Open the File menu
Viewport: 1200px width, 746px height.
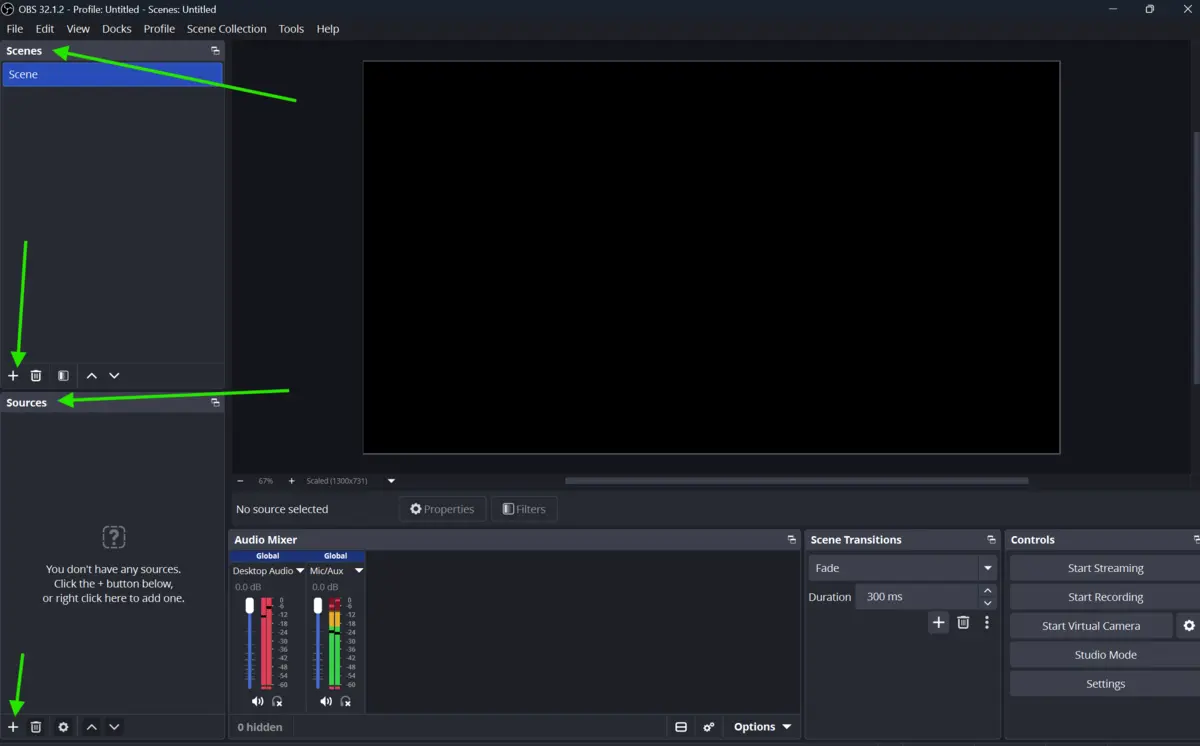click(x=15, y=29)
